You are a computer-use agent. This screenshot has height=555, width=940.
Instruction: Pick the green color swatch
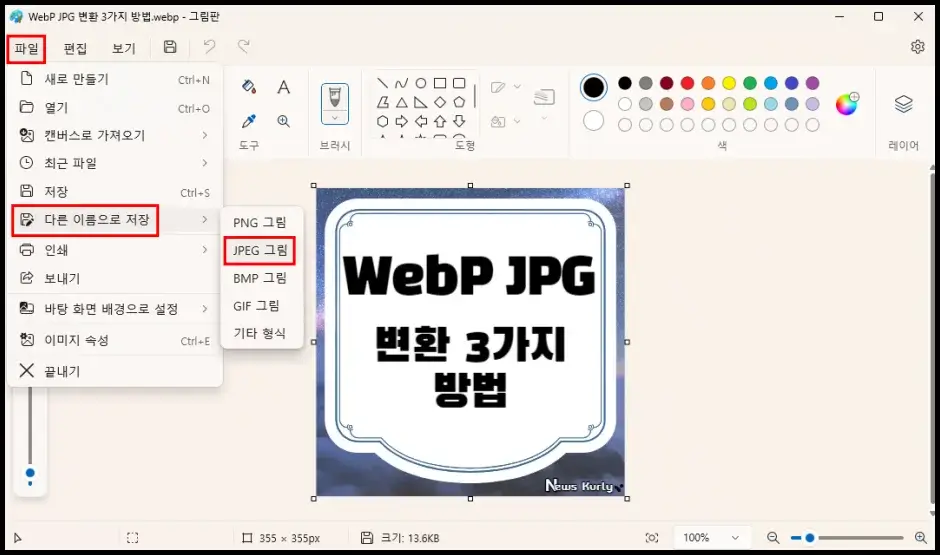pos(750,83)
